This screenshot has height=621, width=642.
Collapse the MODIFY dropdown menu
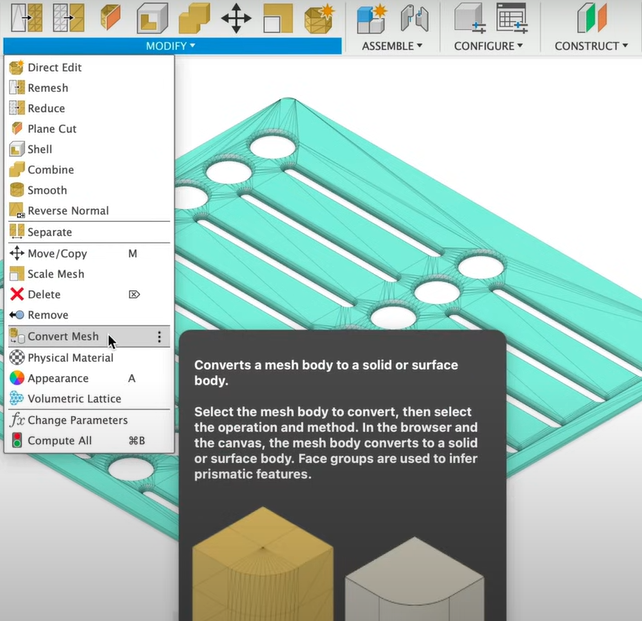point(171,46)
